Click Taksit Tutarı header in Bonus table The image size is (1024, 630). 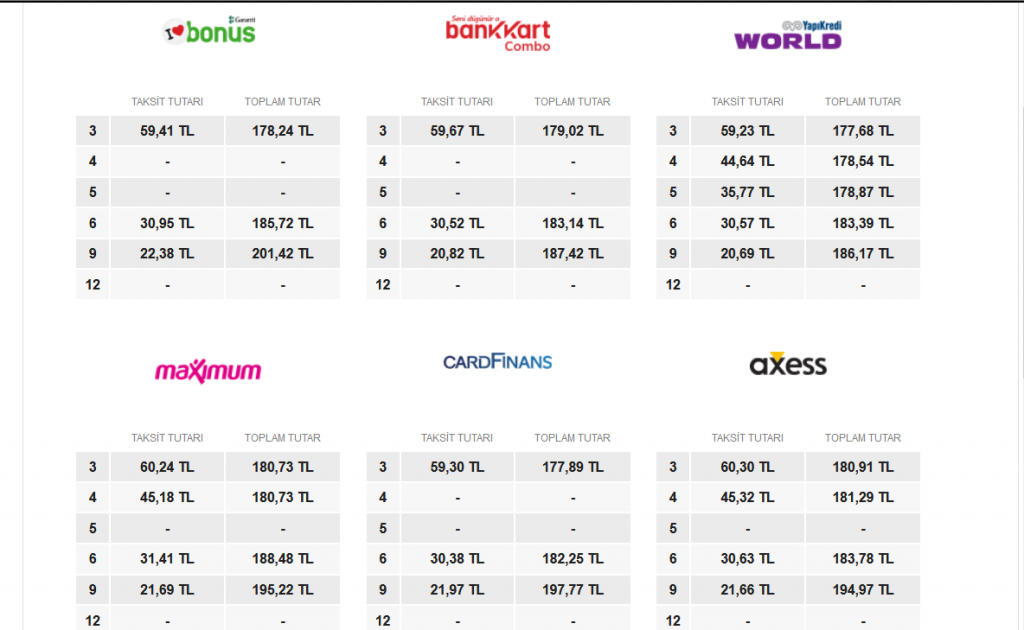pyautogui.click(x=167, y=102)
